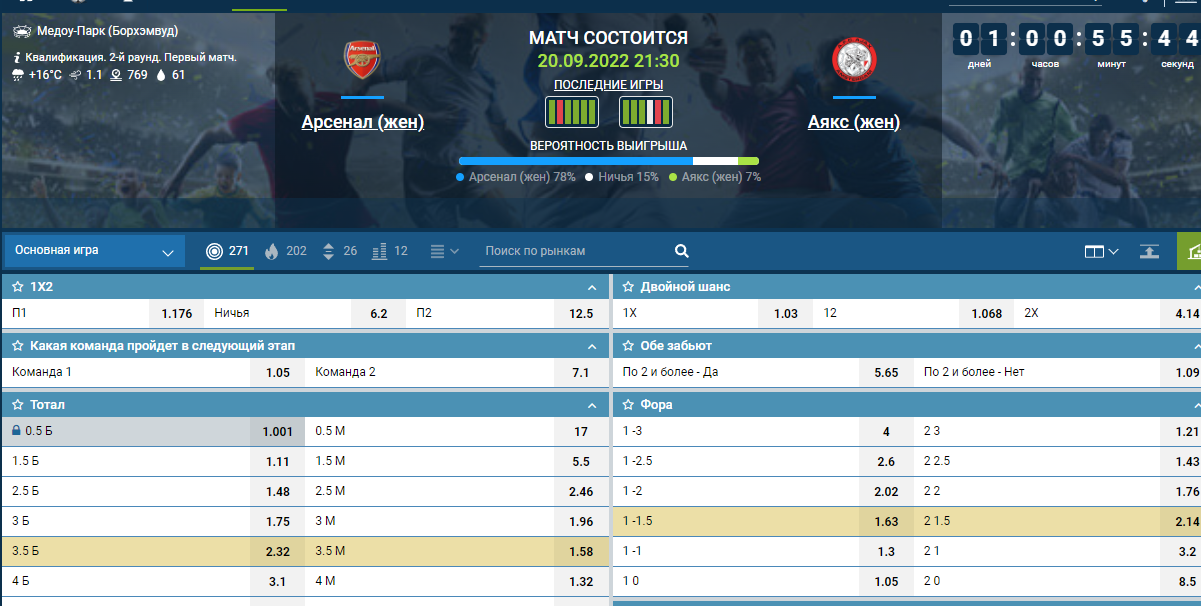Click the Arsenal team logo

click(x=362, y=61)
